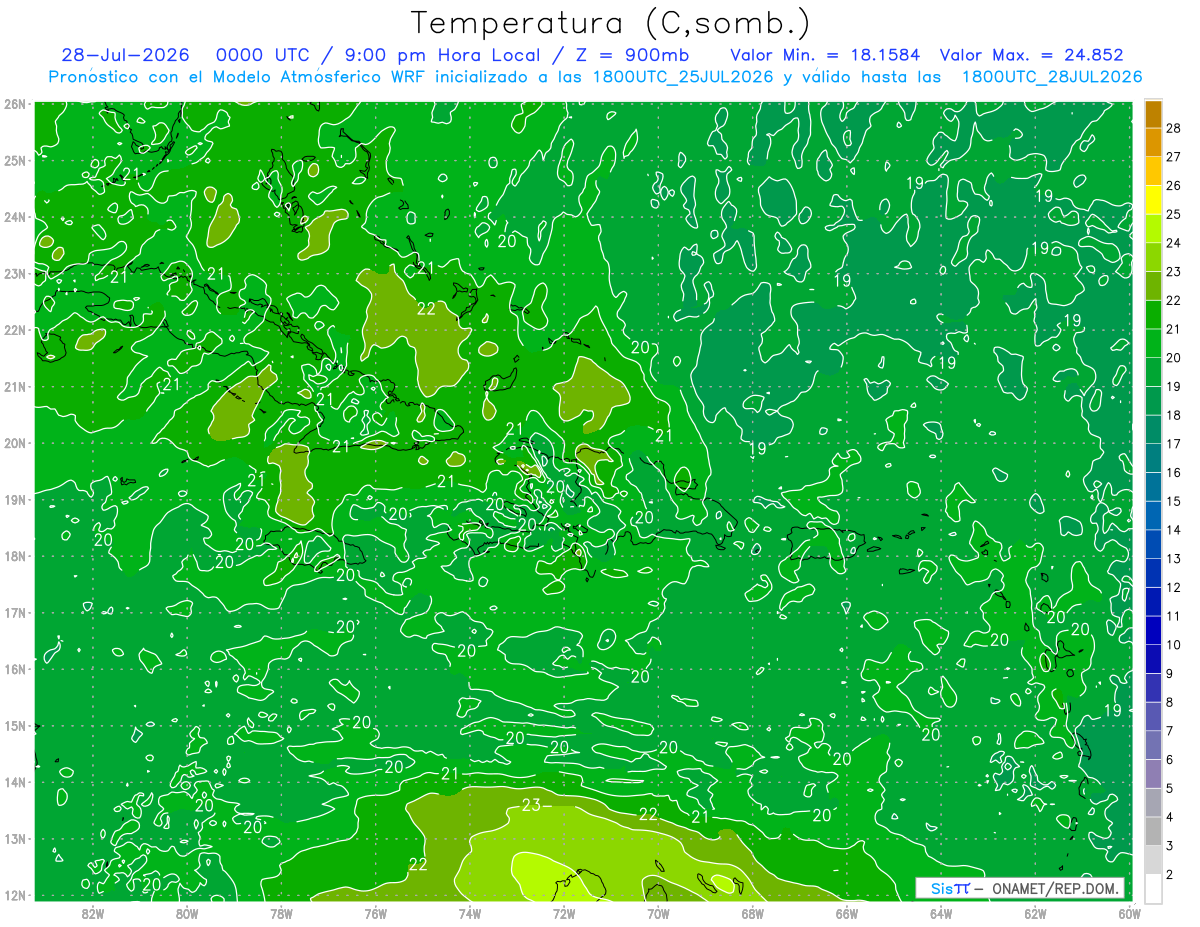The image size is (1200, 927).
Task: Click the "Sisπ – ONAMET/REP.DOM." logo box
Action: click(1021, 888)
